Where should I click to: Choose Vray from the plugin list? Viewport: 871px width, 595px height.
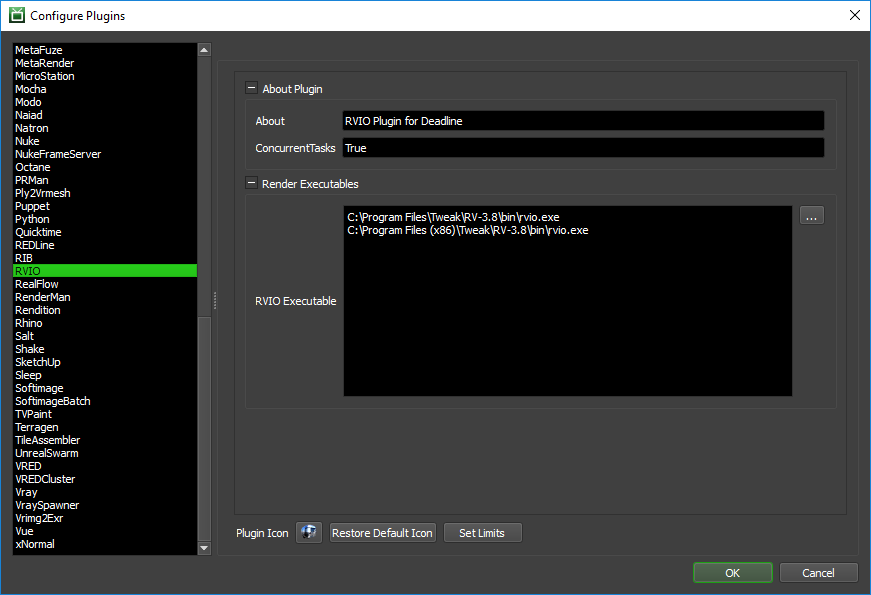pyautogui.click(x=26, y=492)
